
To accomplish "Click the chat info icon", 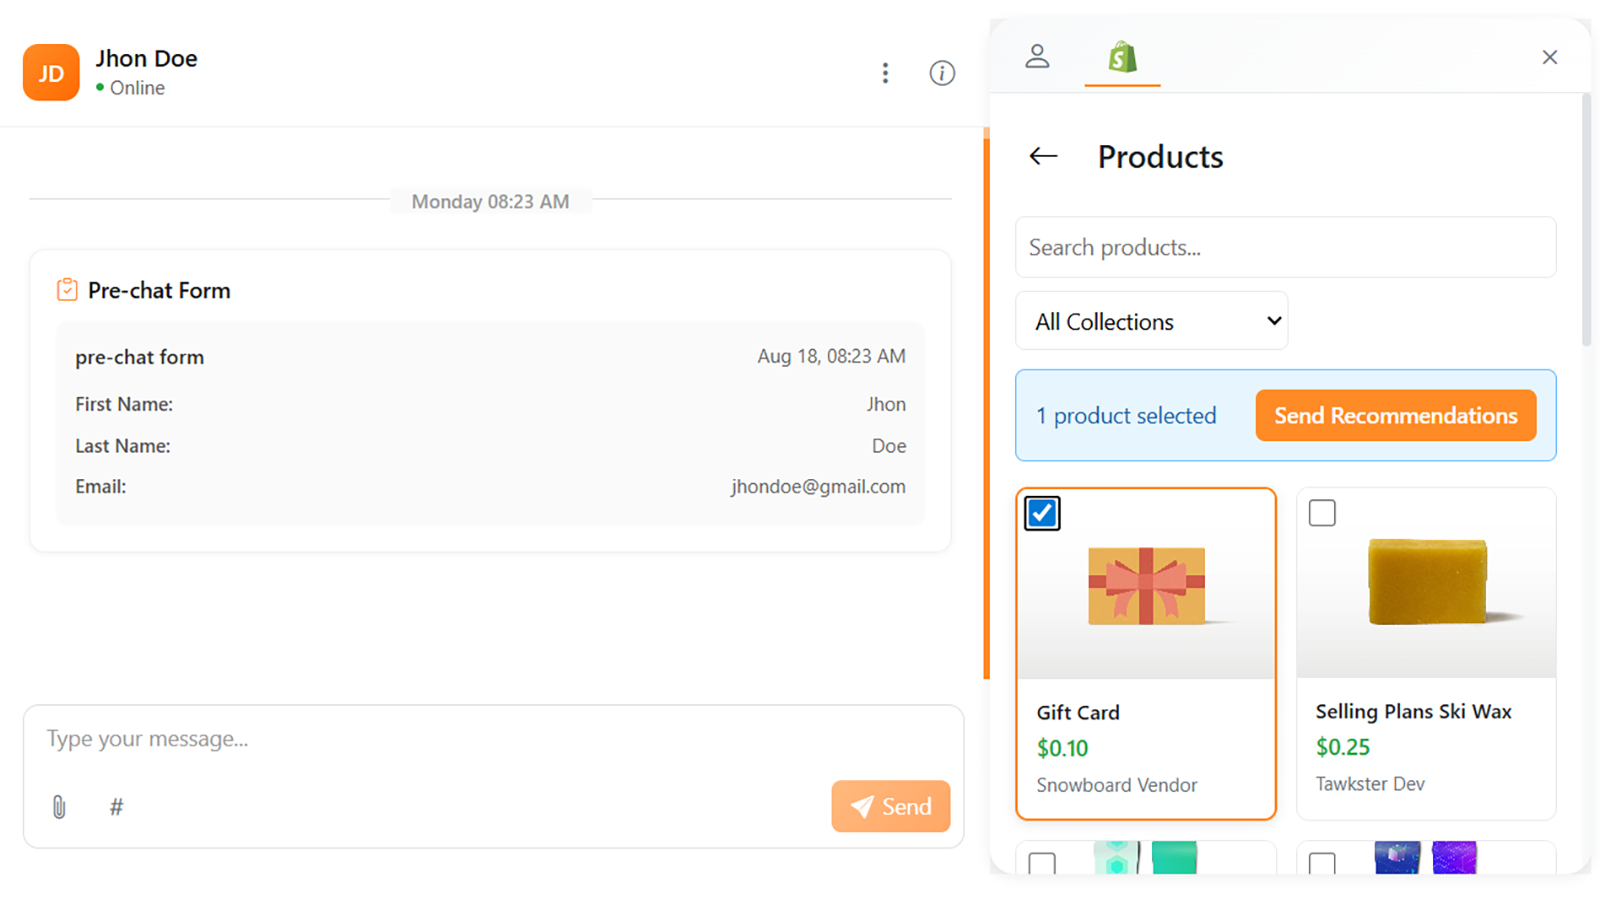I will (942, 73).
